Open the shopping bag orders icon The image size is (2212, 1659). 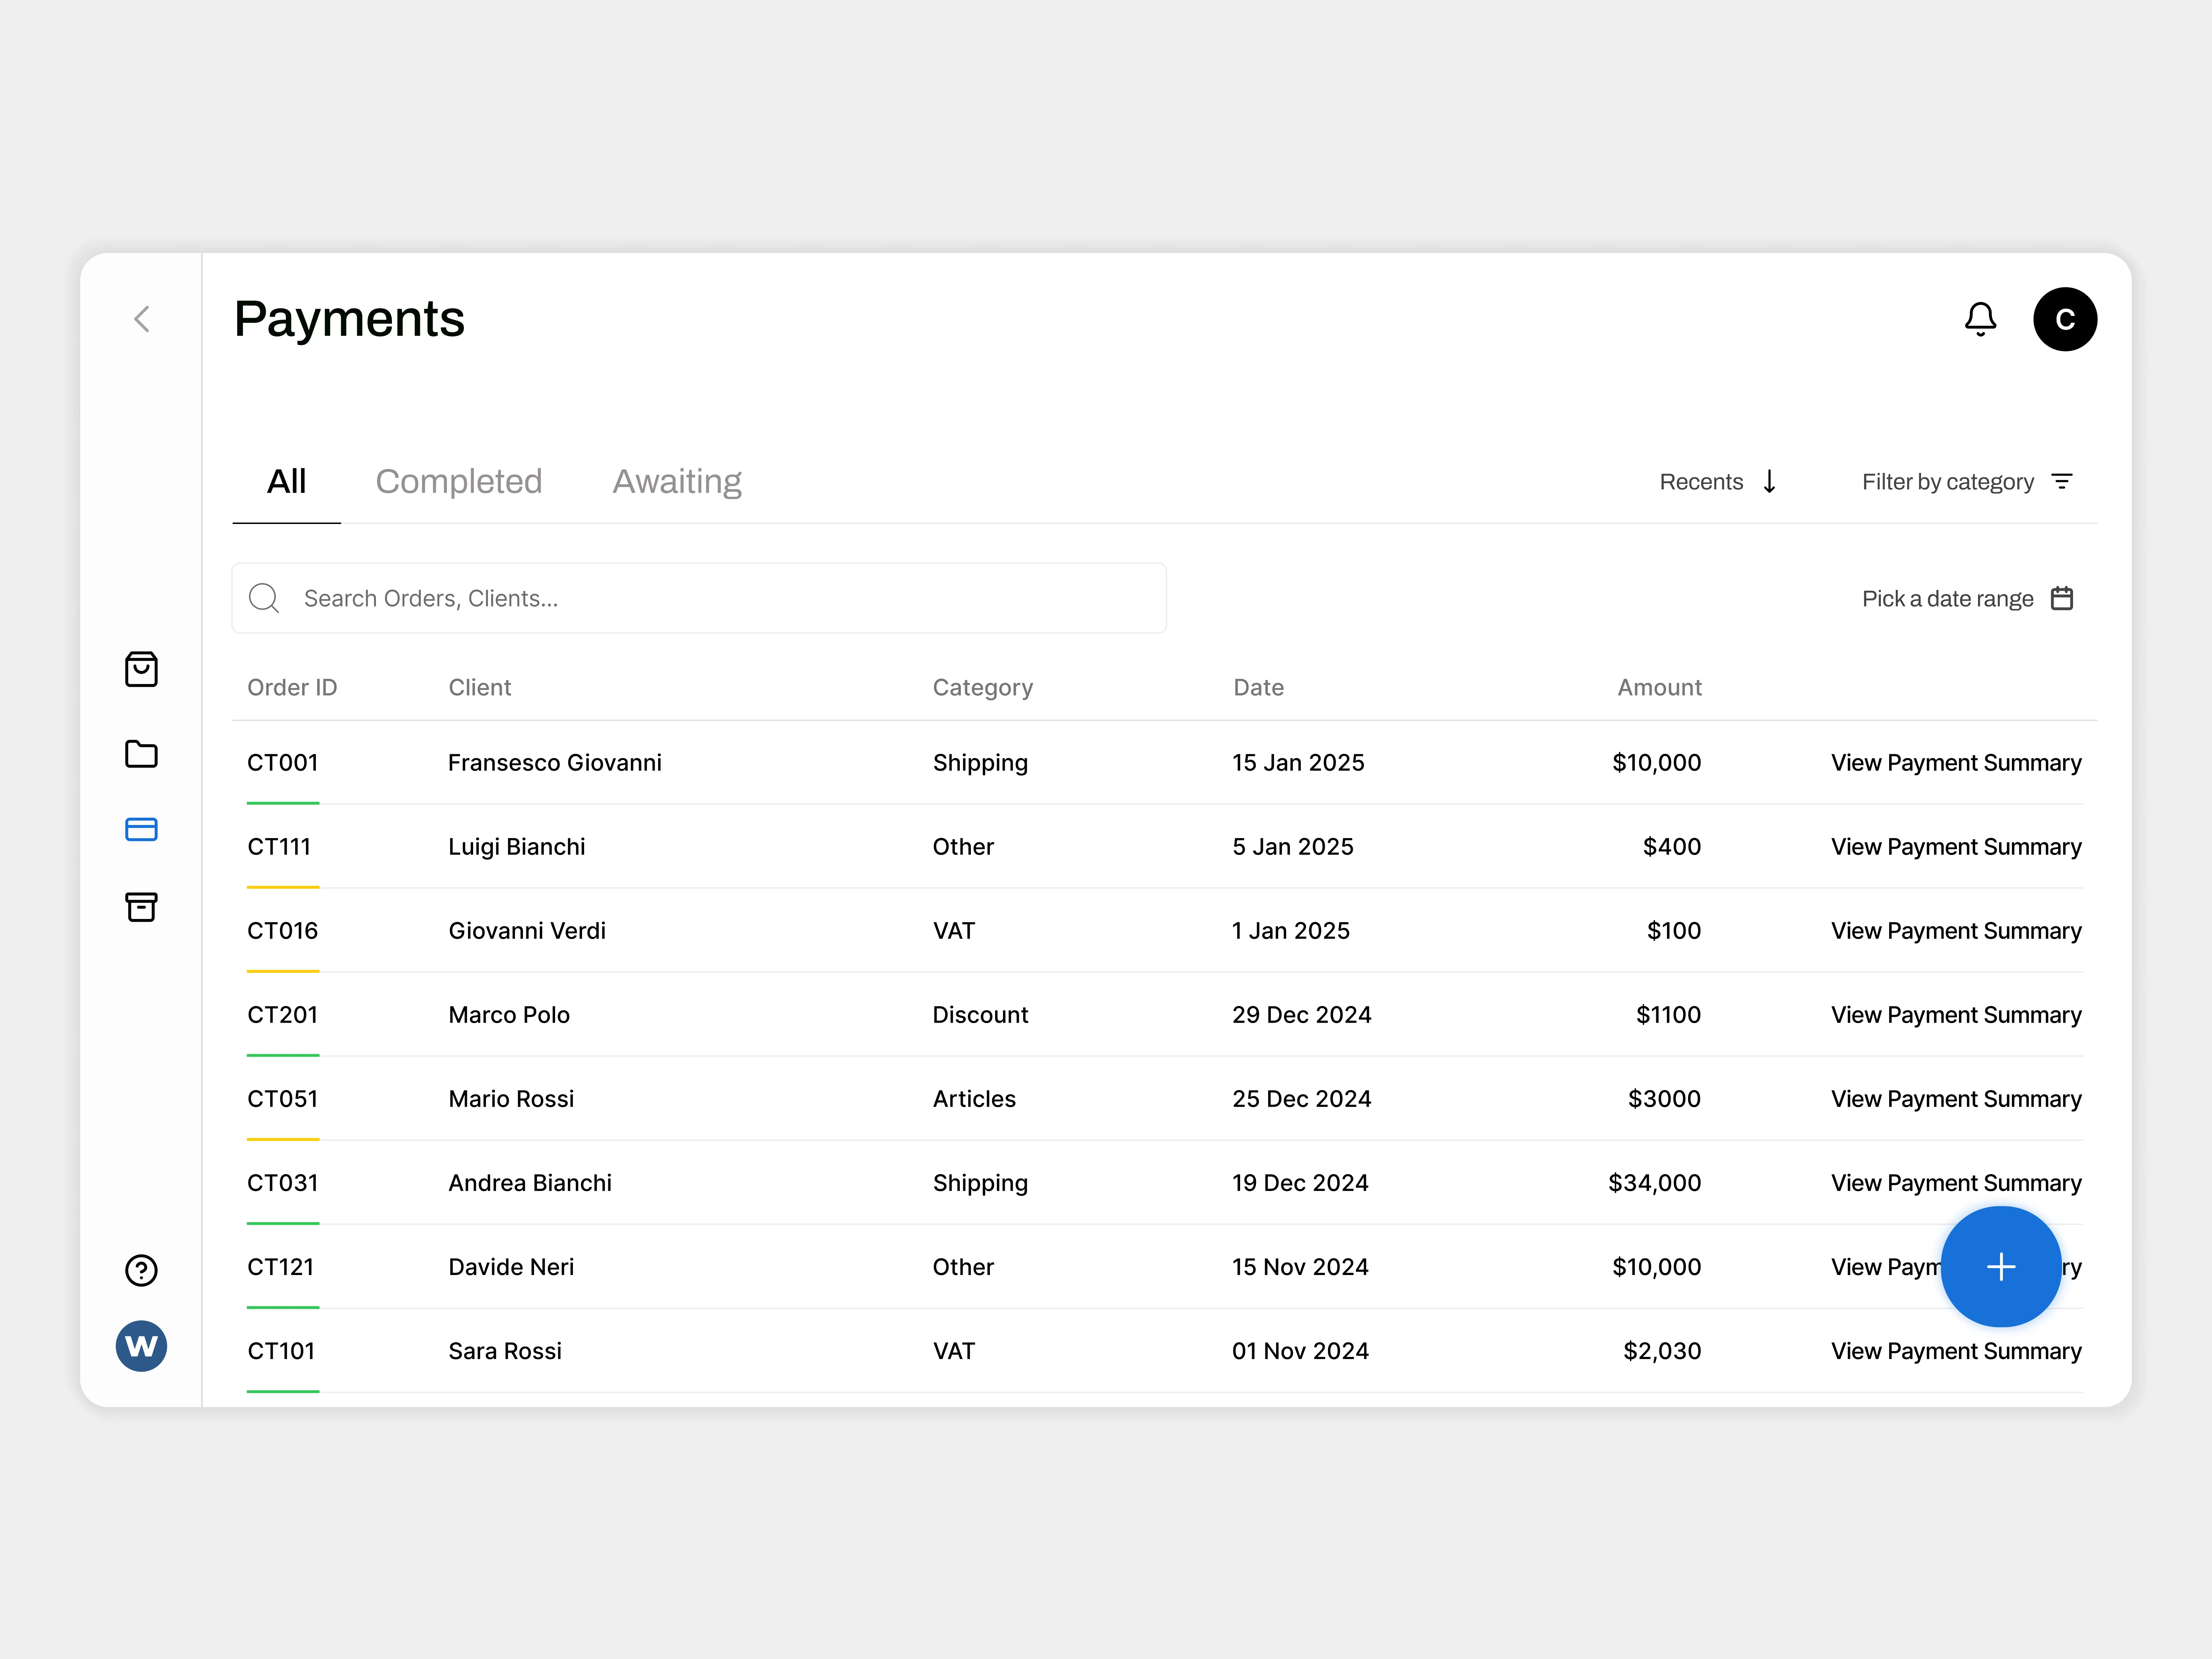141,669
